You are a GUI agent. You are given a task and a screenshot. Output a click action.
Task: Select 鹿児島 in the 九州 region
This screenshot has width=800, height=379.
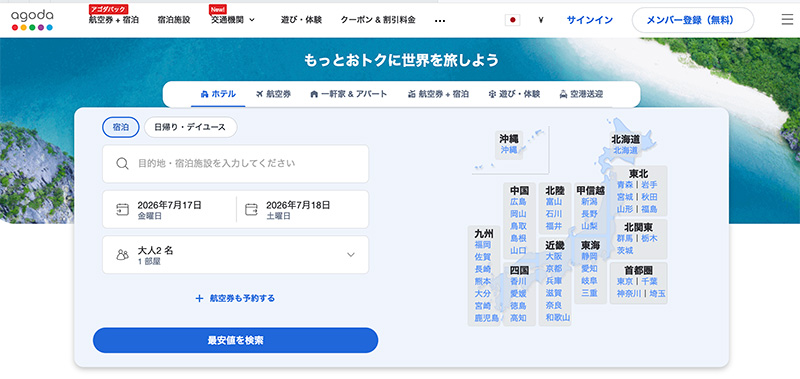click(487, 318)
